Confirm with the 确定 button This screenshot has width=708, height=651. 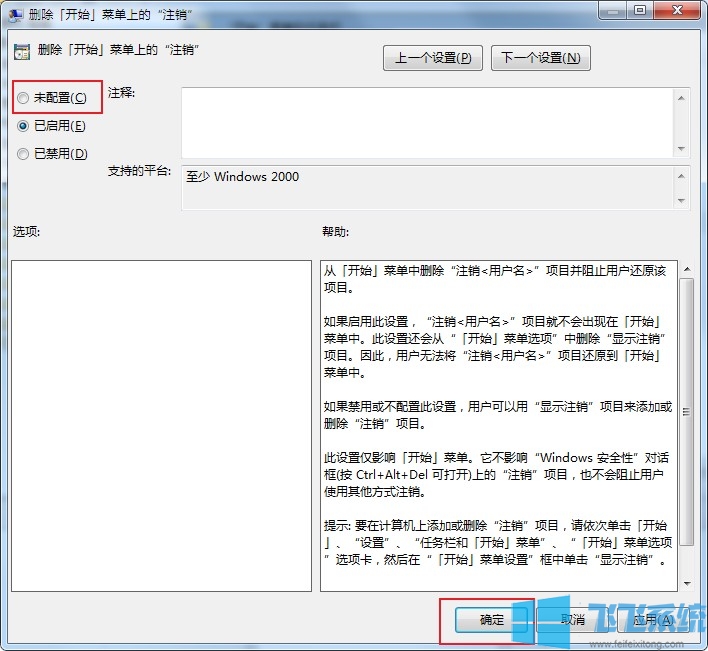click(x=491, y=619)
